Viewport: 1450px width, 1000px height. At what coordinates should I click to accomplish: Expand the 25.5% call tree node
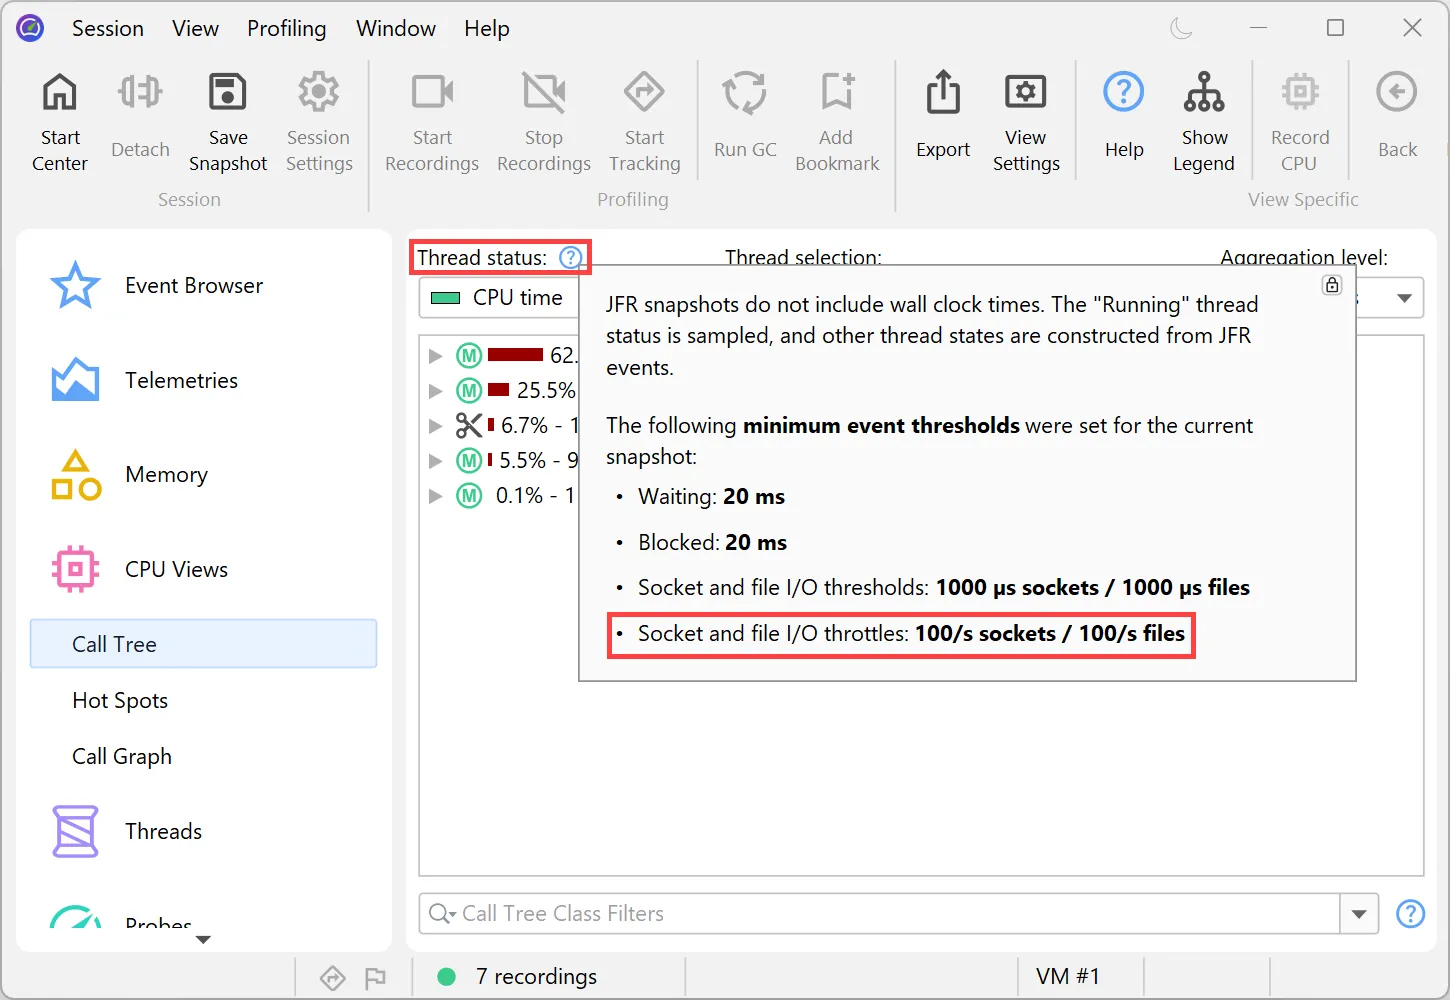[435, 390]
